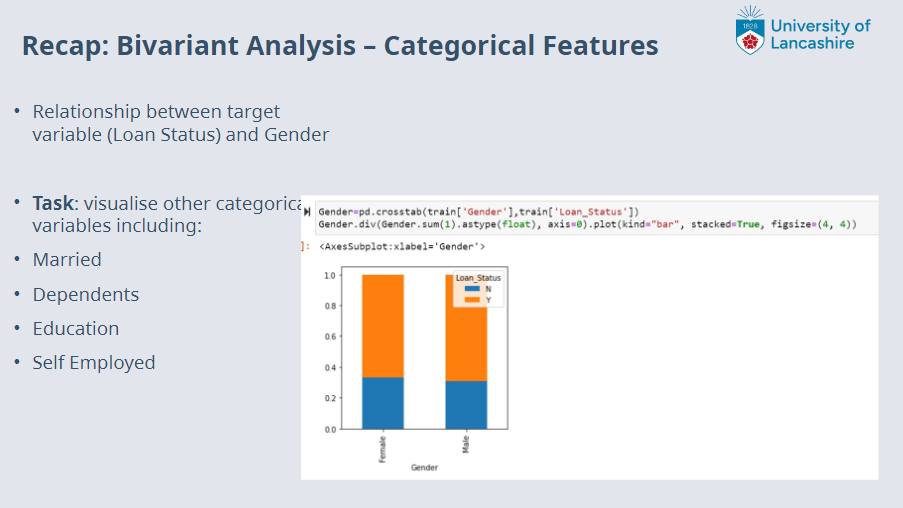Viewport: 903px width, 508px height.
Task: Click the 0.2 y-axis tick label
Action: pos(330,398)
